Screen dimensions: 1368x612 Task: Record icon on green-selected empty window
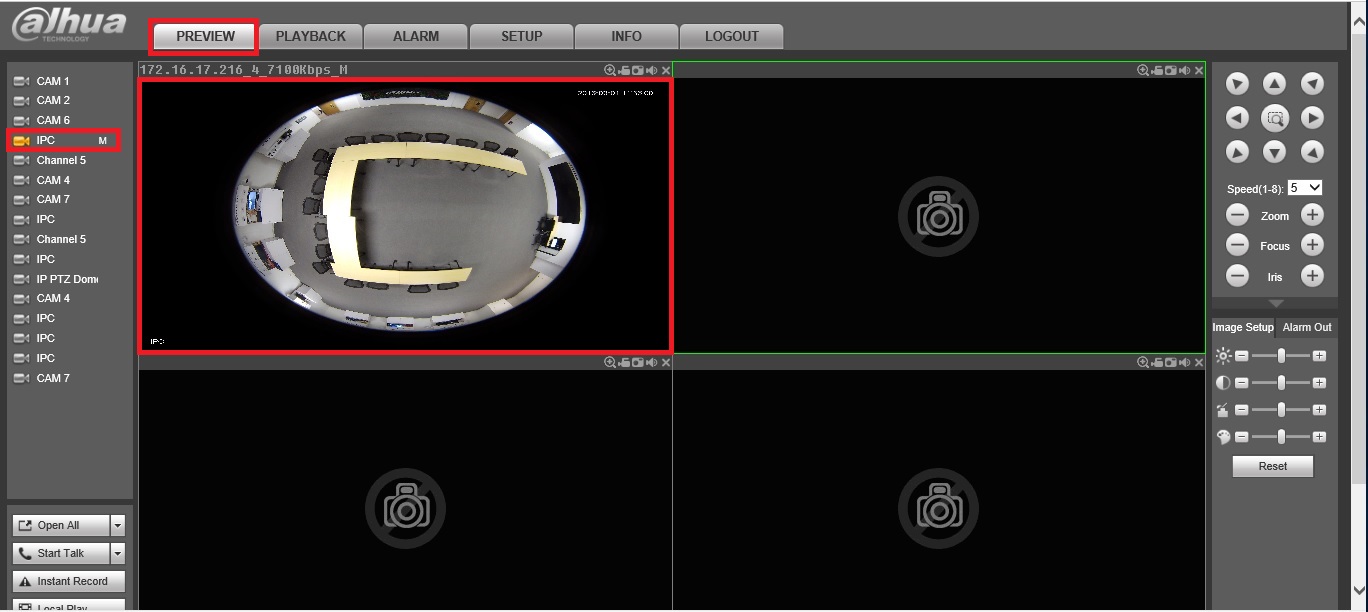(1157, 70)
